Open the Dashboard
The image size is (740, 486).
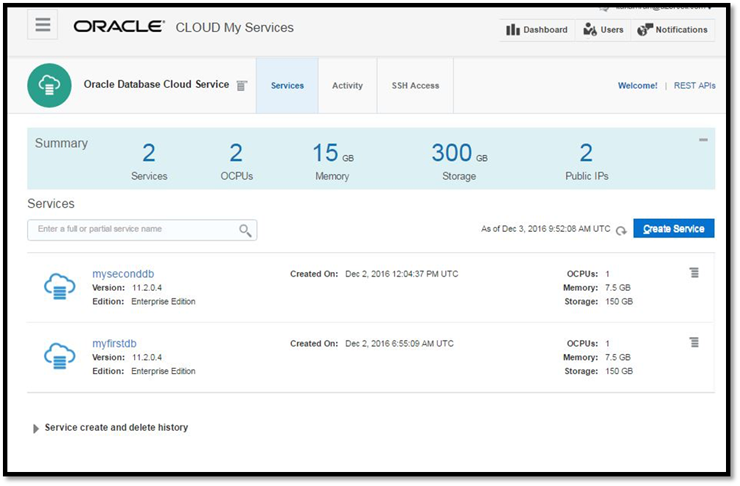(537, 30)
